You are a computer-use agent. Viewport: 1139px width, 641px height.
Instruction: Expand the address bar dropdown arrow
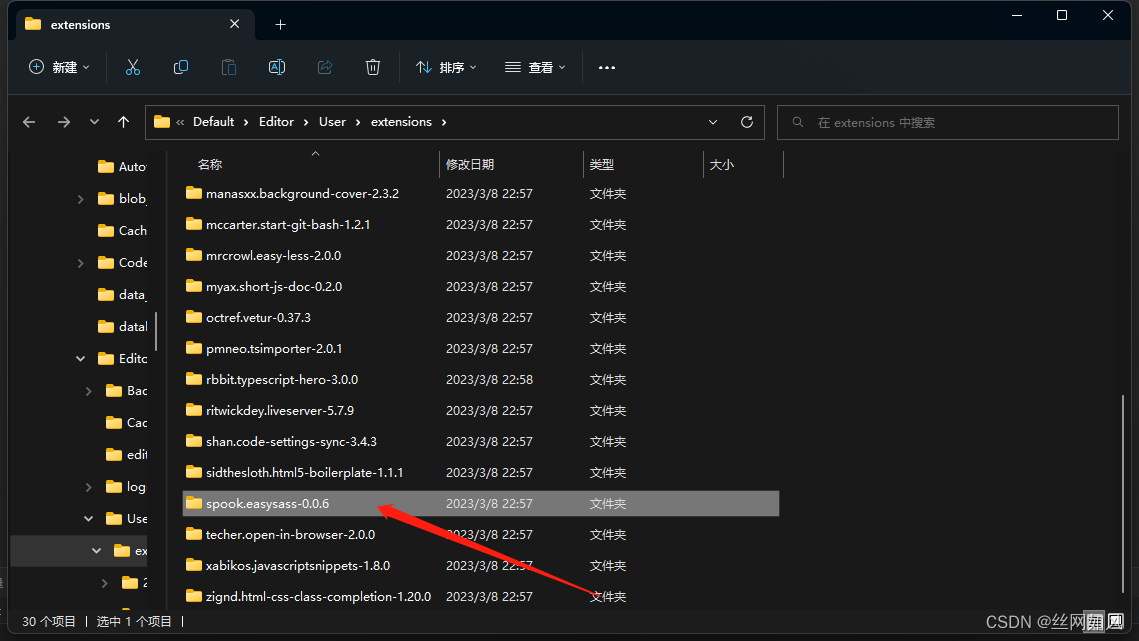(x=713, y=121)
